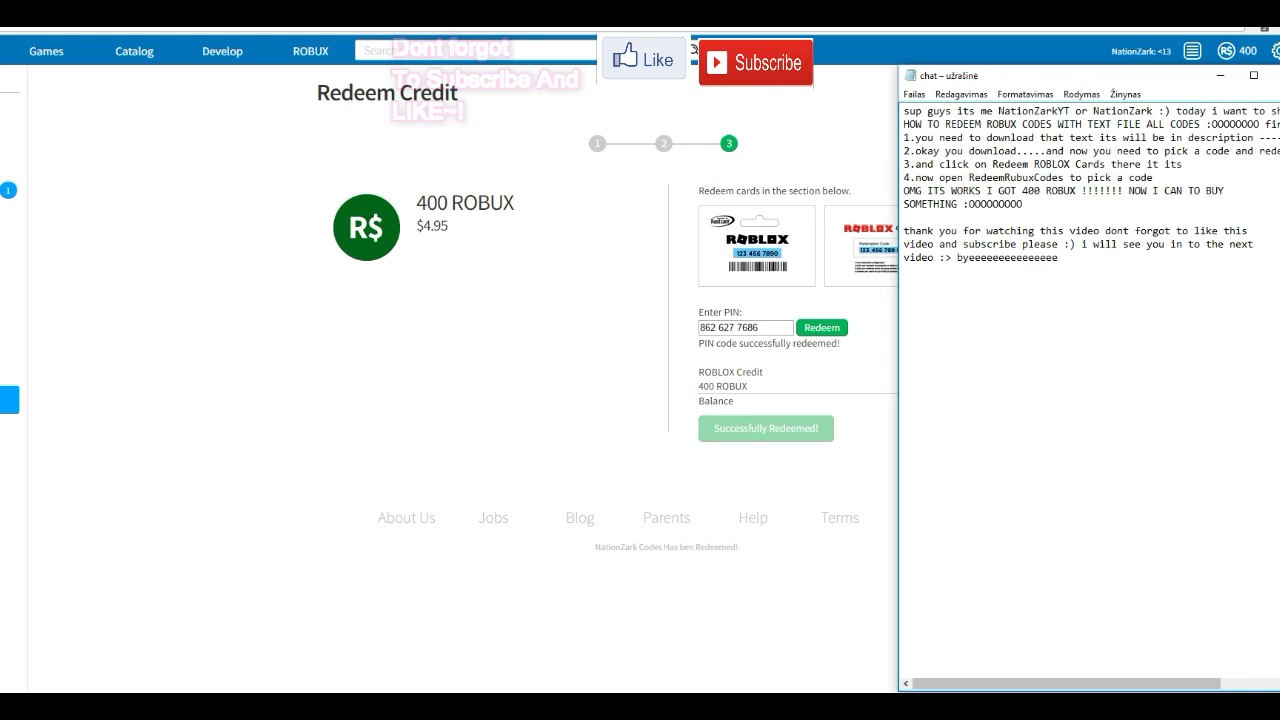
Task: Open the Failas menu in Notepad
Action: click(914, 95)
